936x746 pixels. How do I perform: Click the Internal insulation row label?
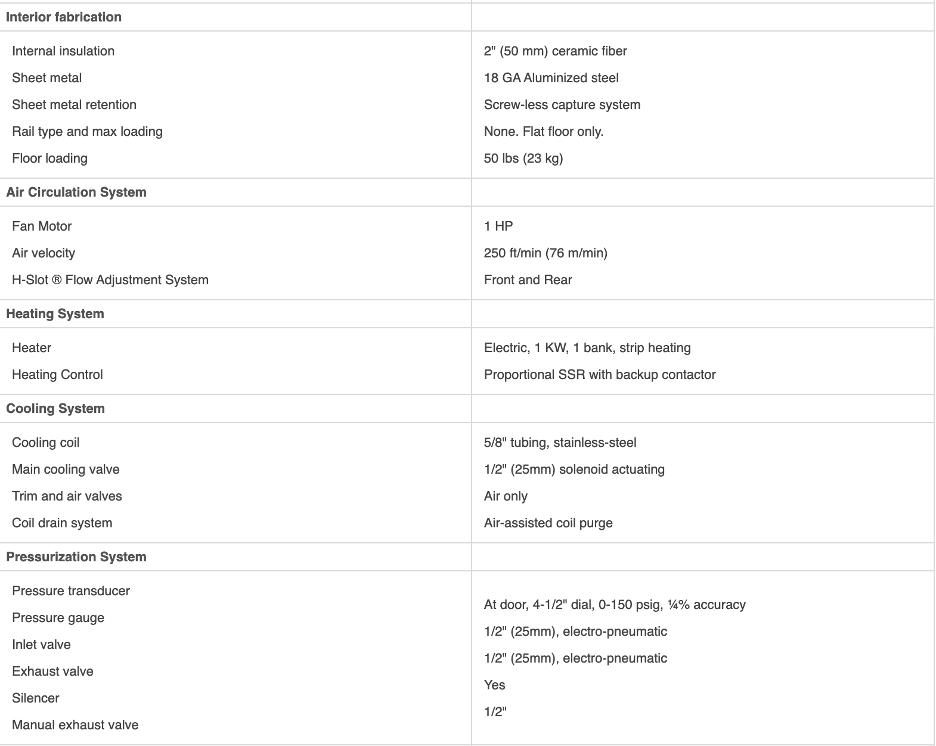(x=63, y=51)
